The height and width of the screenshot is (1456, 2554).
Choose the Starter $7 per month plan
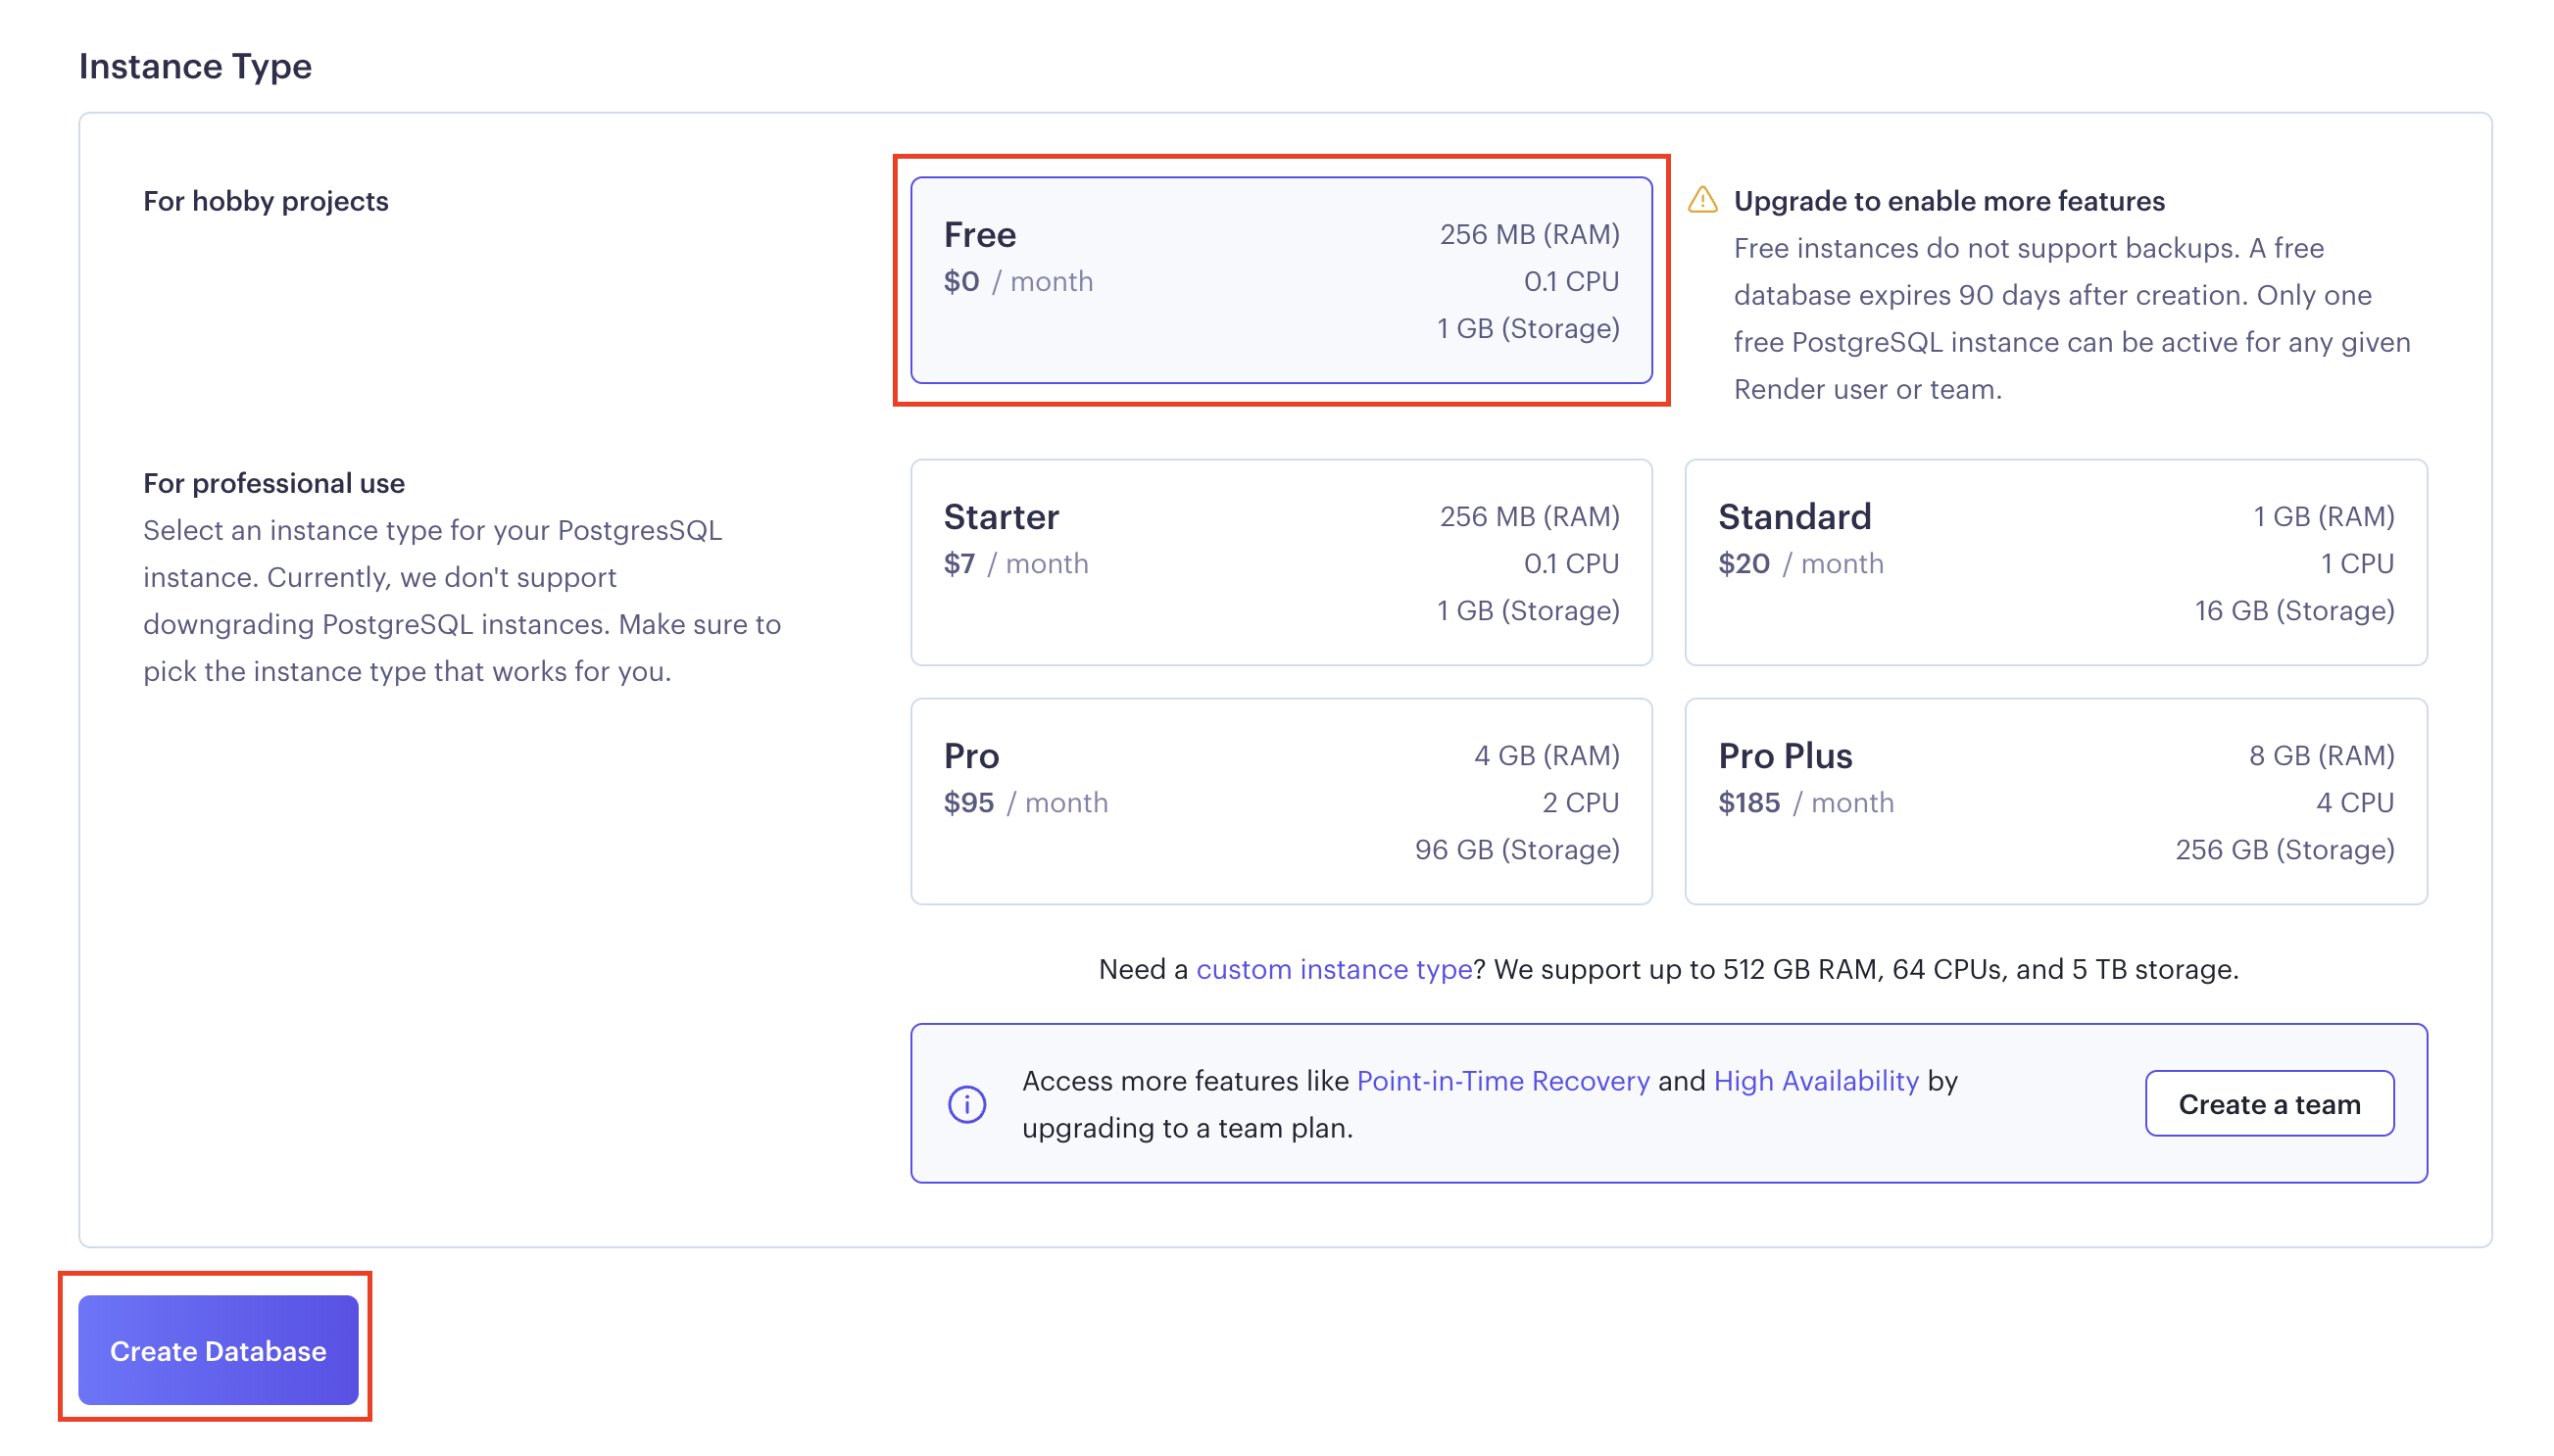[x=1280, y=562]
